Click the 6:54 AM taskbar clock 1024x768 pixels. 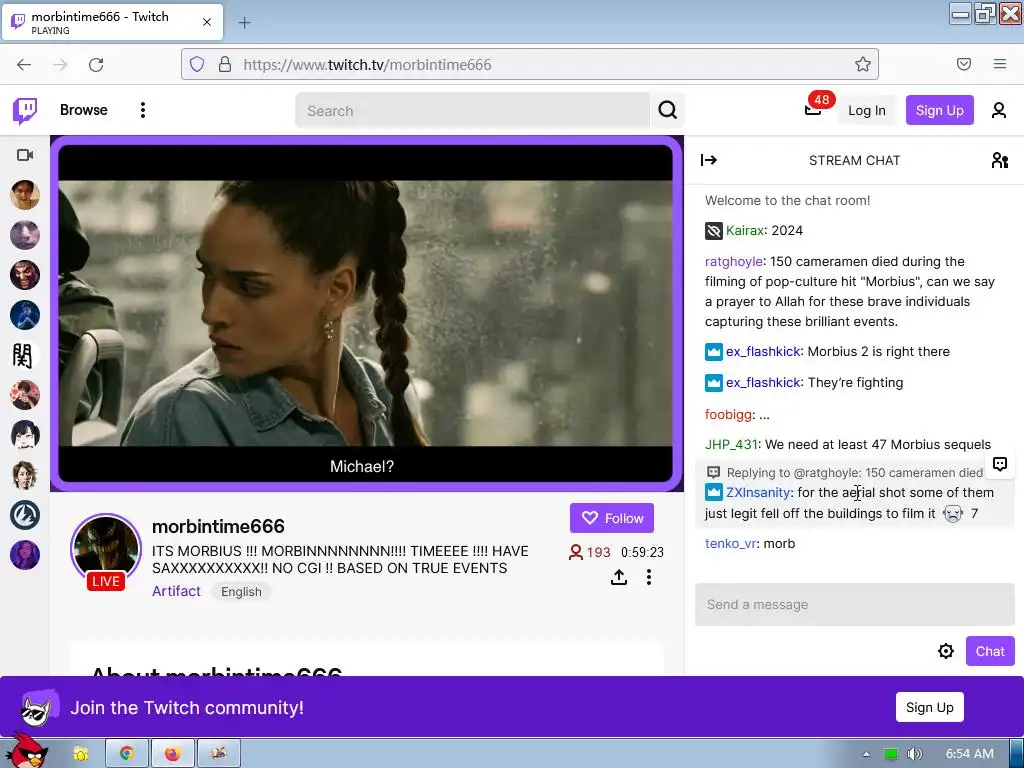(x=969, y=754)
